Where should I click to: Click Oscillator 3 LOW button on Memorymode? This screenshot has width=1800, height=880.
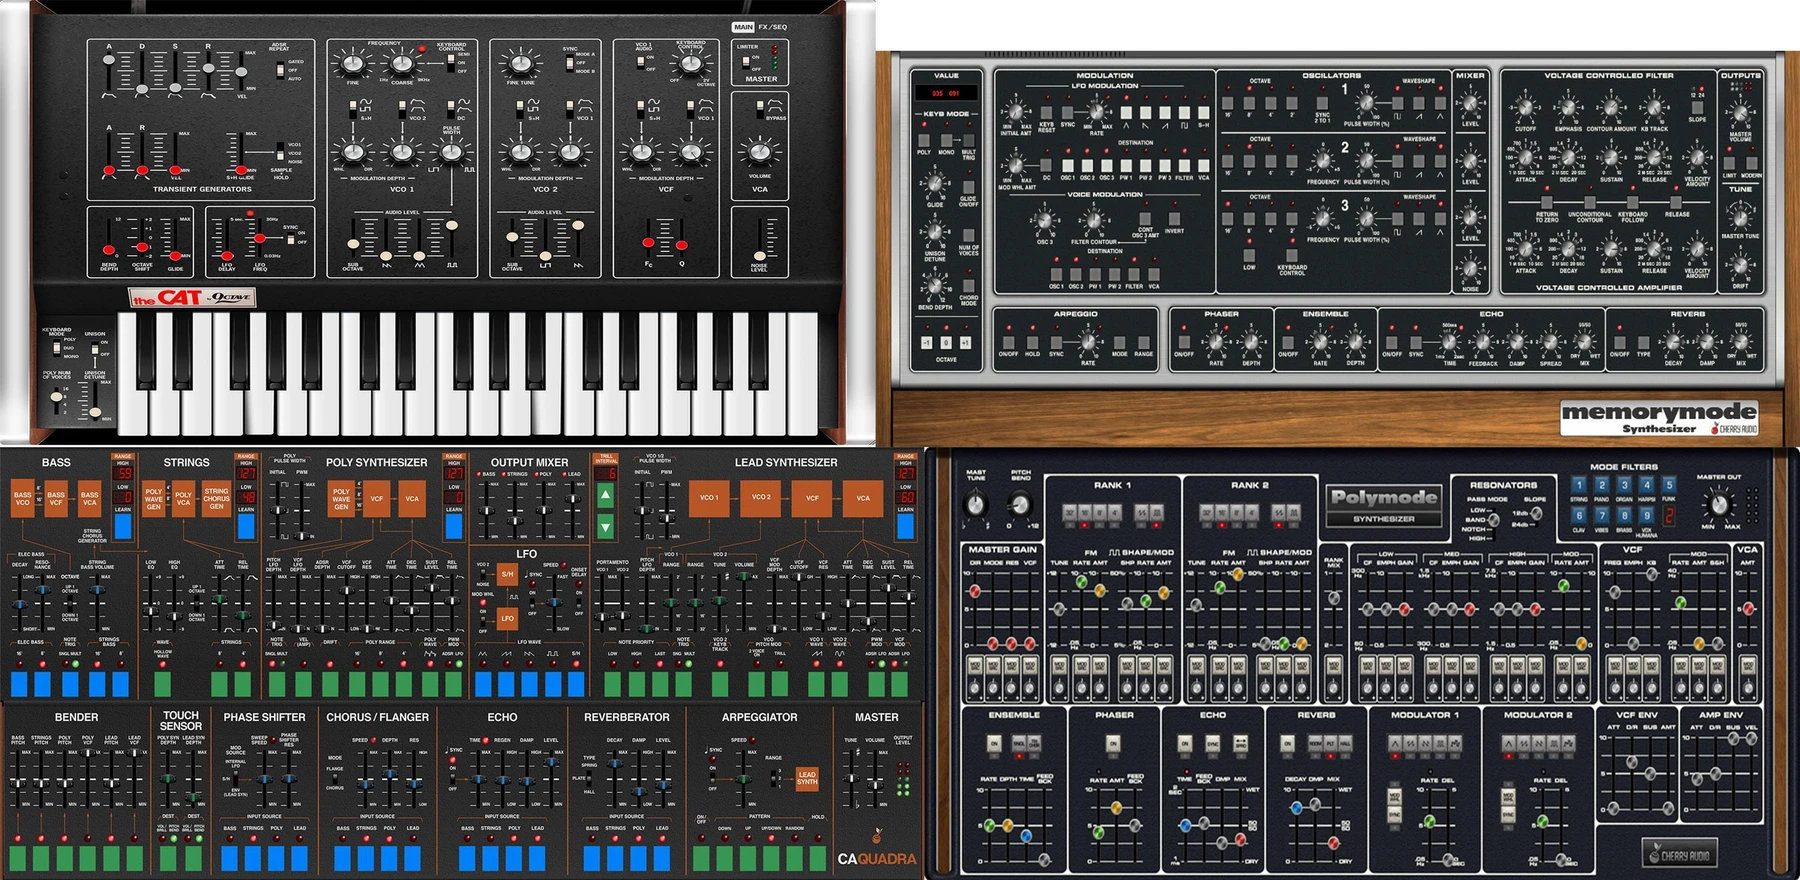click(1249, 255)
